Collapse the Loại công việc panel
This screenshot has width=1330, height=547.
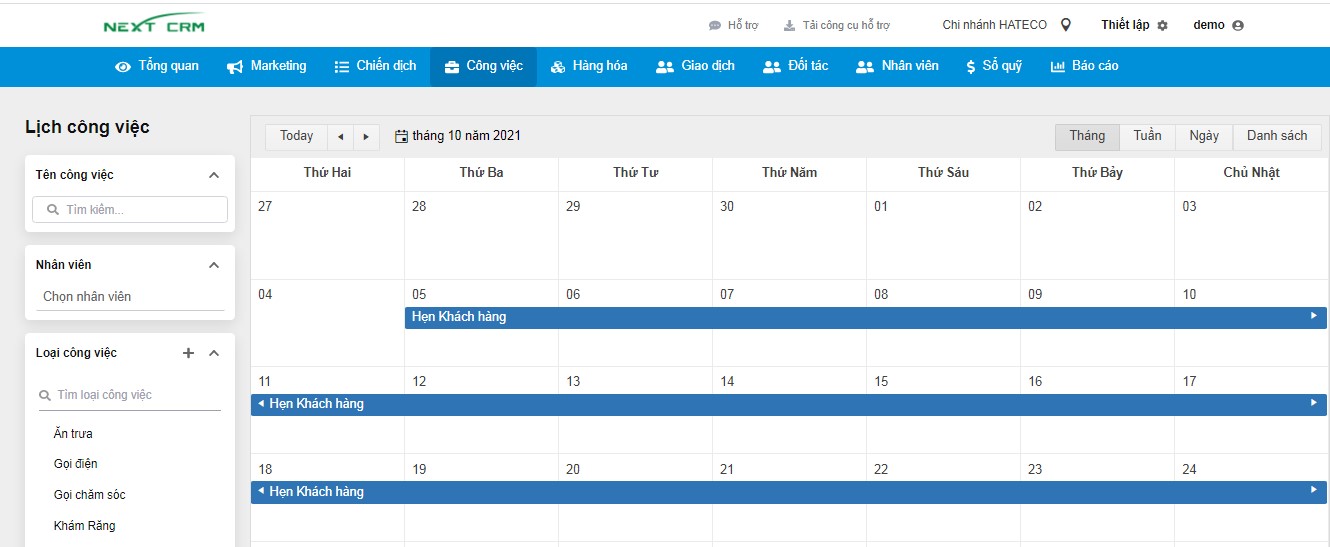[x=213, y=353]
